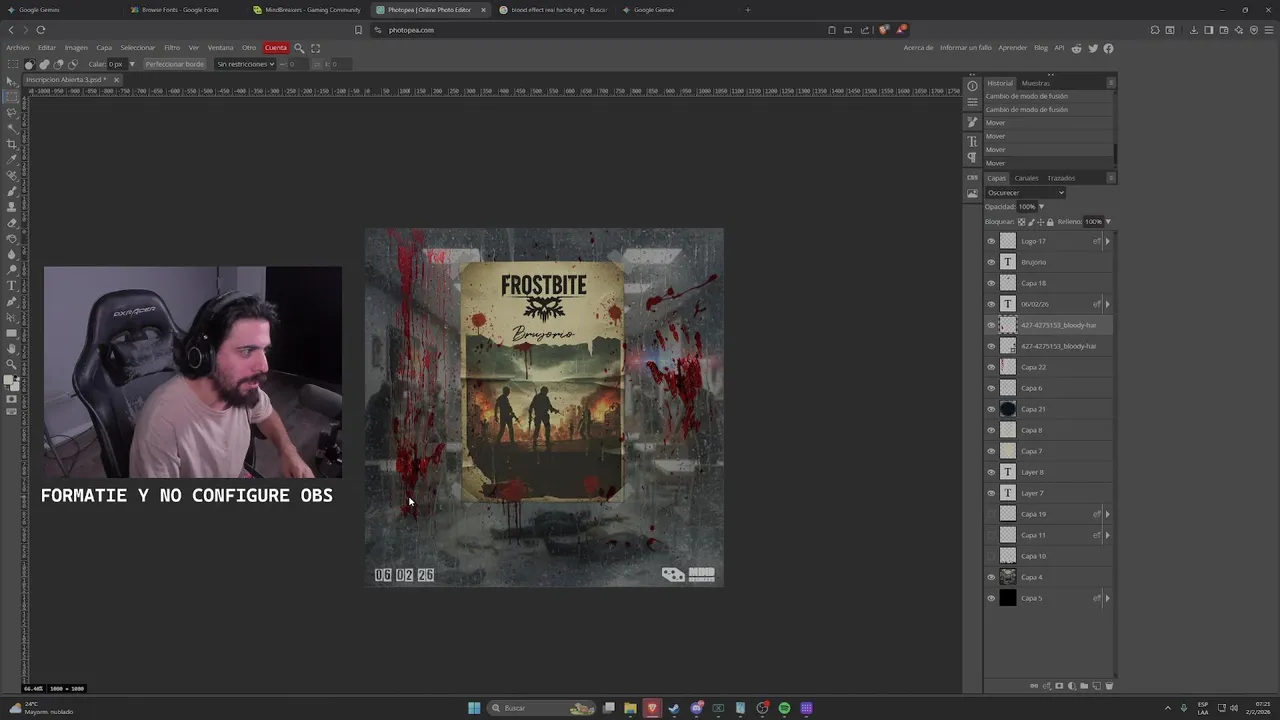Switch to the Canales tab

pyautogui.click(x=1027, y=178)
